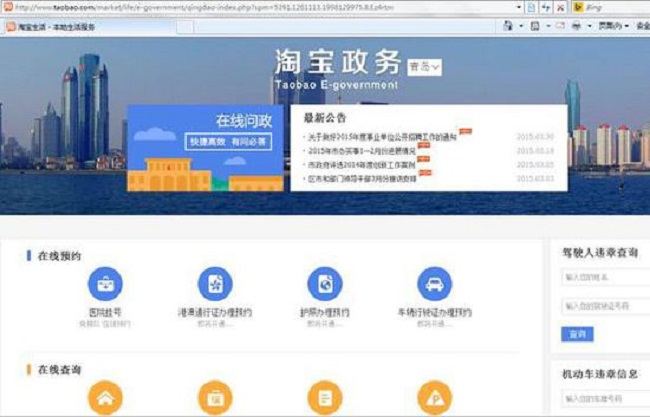The image size is (650, 417).
Task: Expand the address bar history dropdown arrow
Action: 519,7
